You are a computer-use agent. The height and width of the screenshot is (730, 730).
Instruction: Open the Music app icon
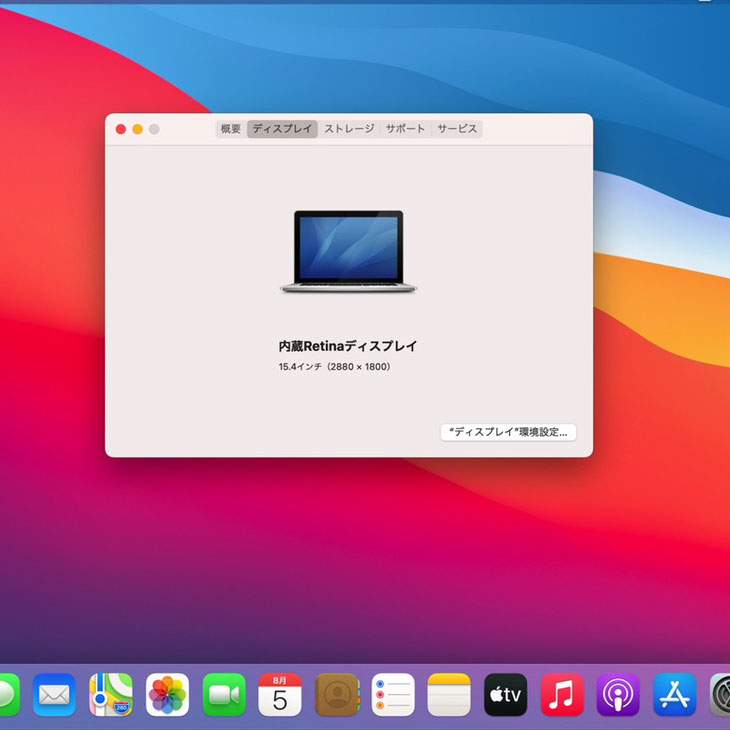coord(562,694)
